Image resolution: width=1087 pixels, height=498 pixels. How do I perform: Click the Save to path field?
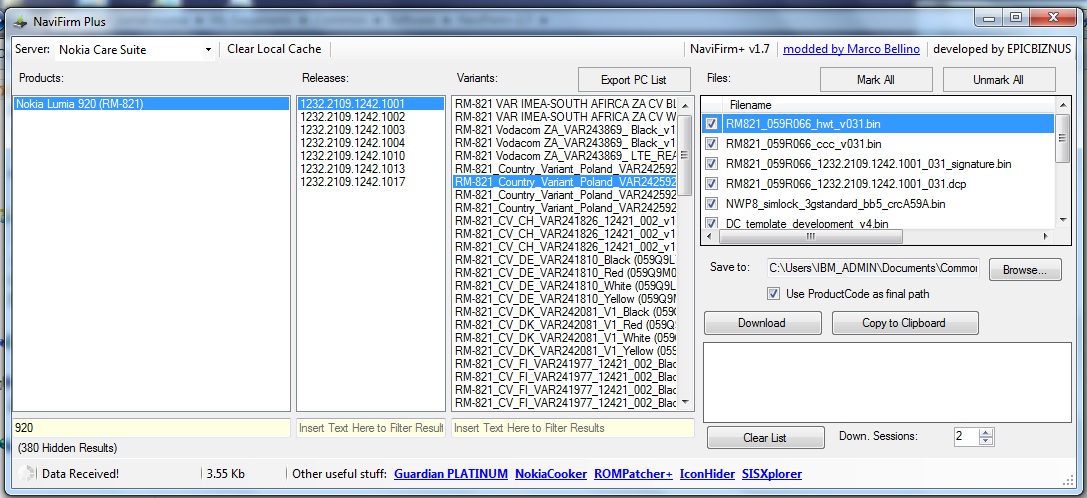pyautogui.click(x=873, y=268)
